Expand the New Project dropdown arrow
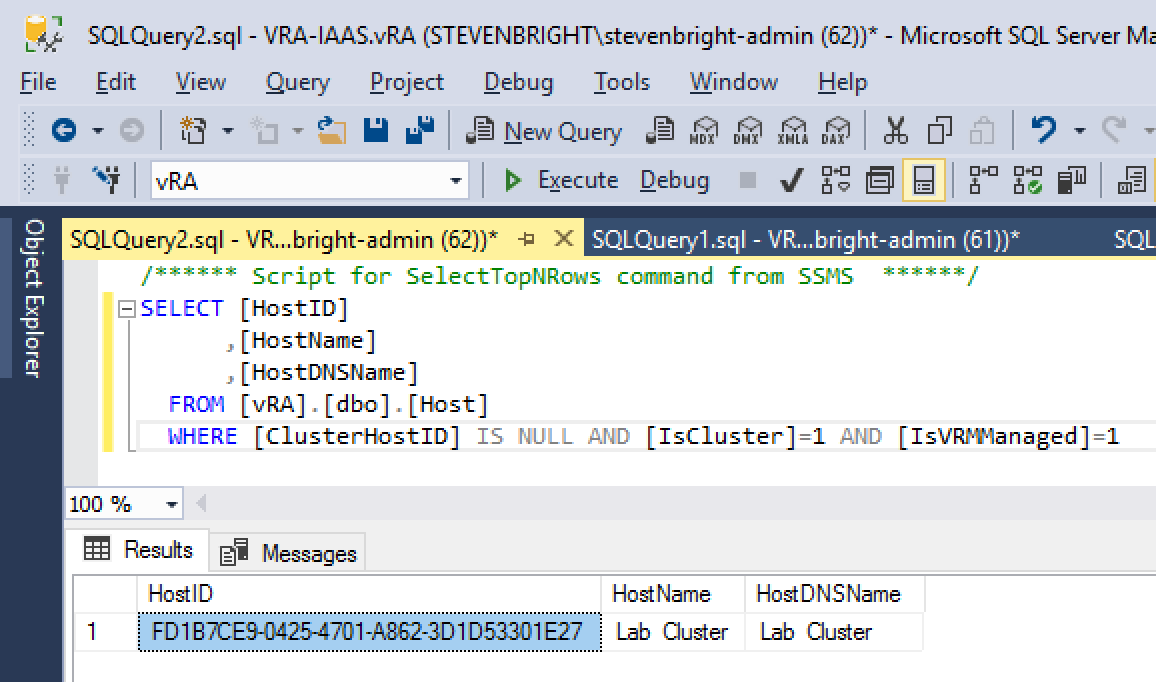This screenshot has height=682, width=1156. coord(227,131)
